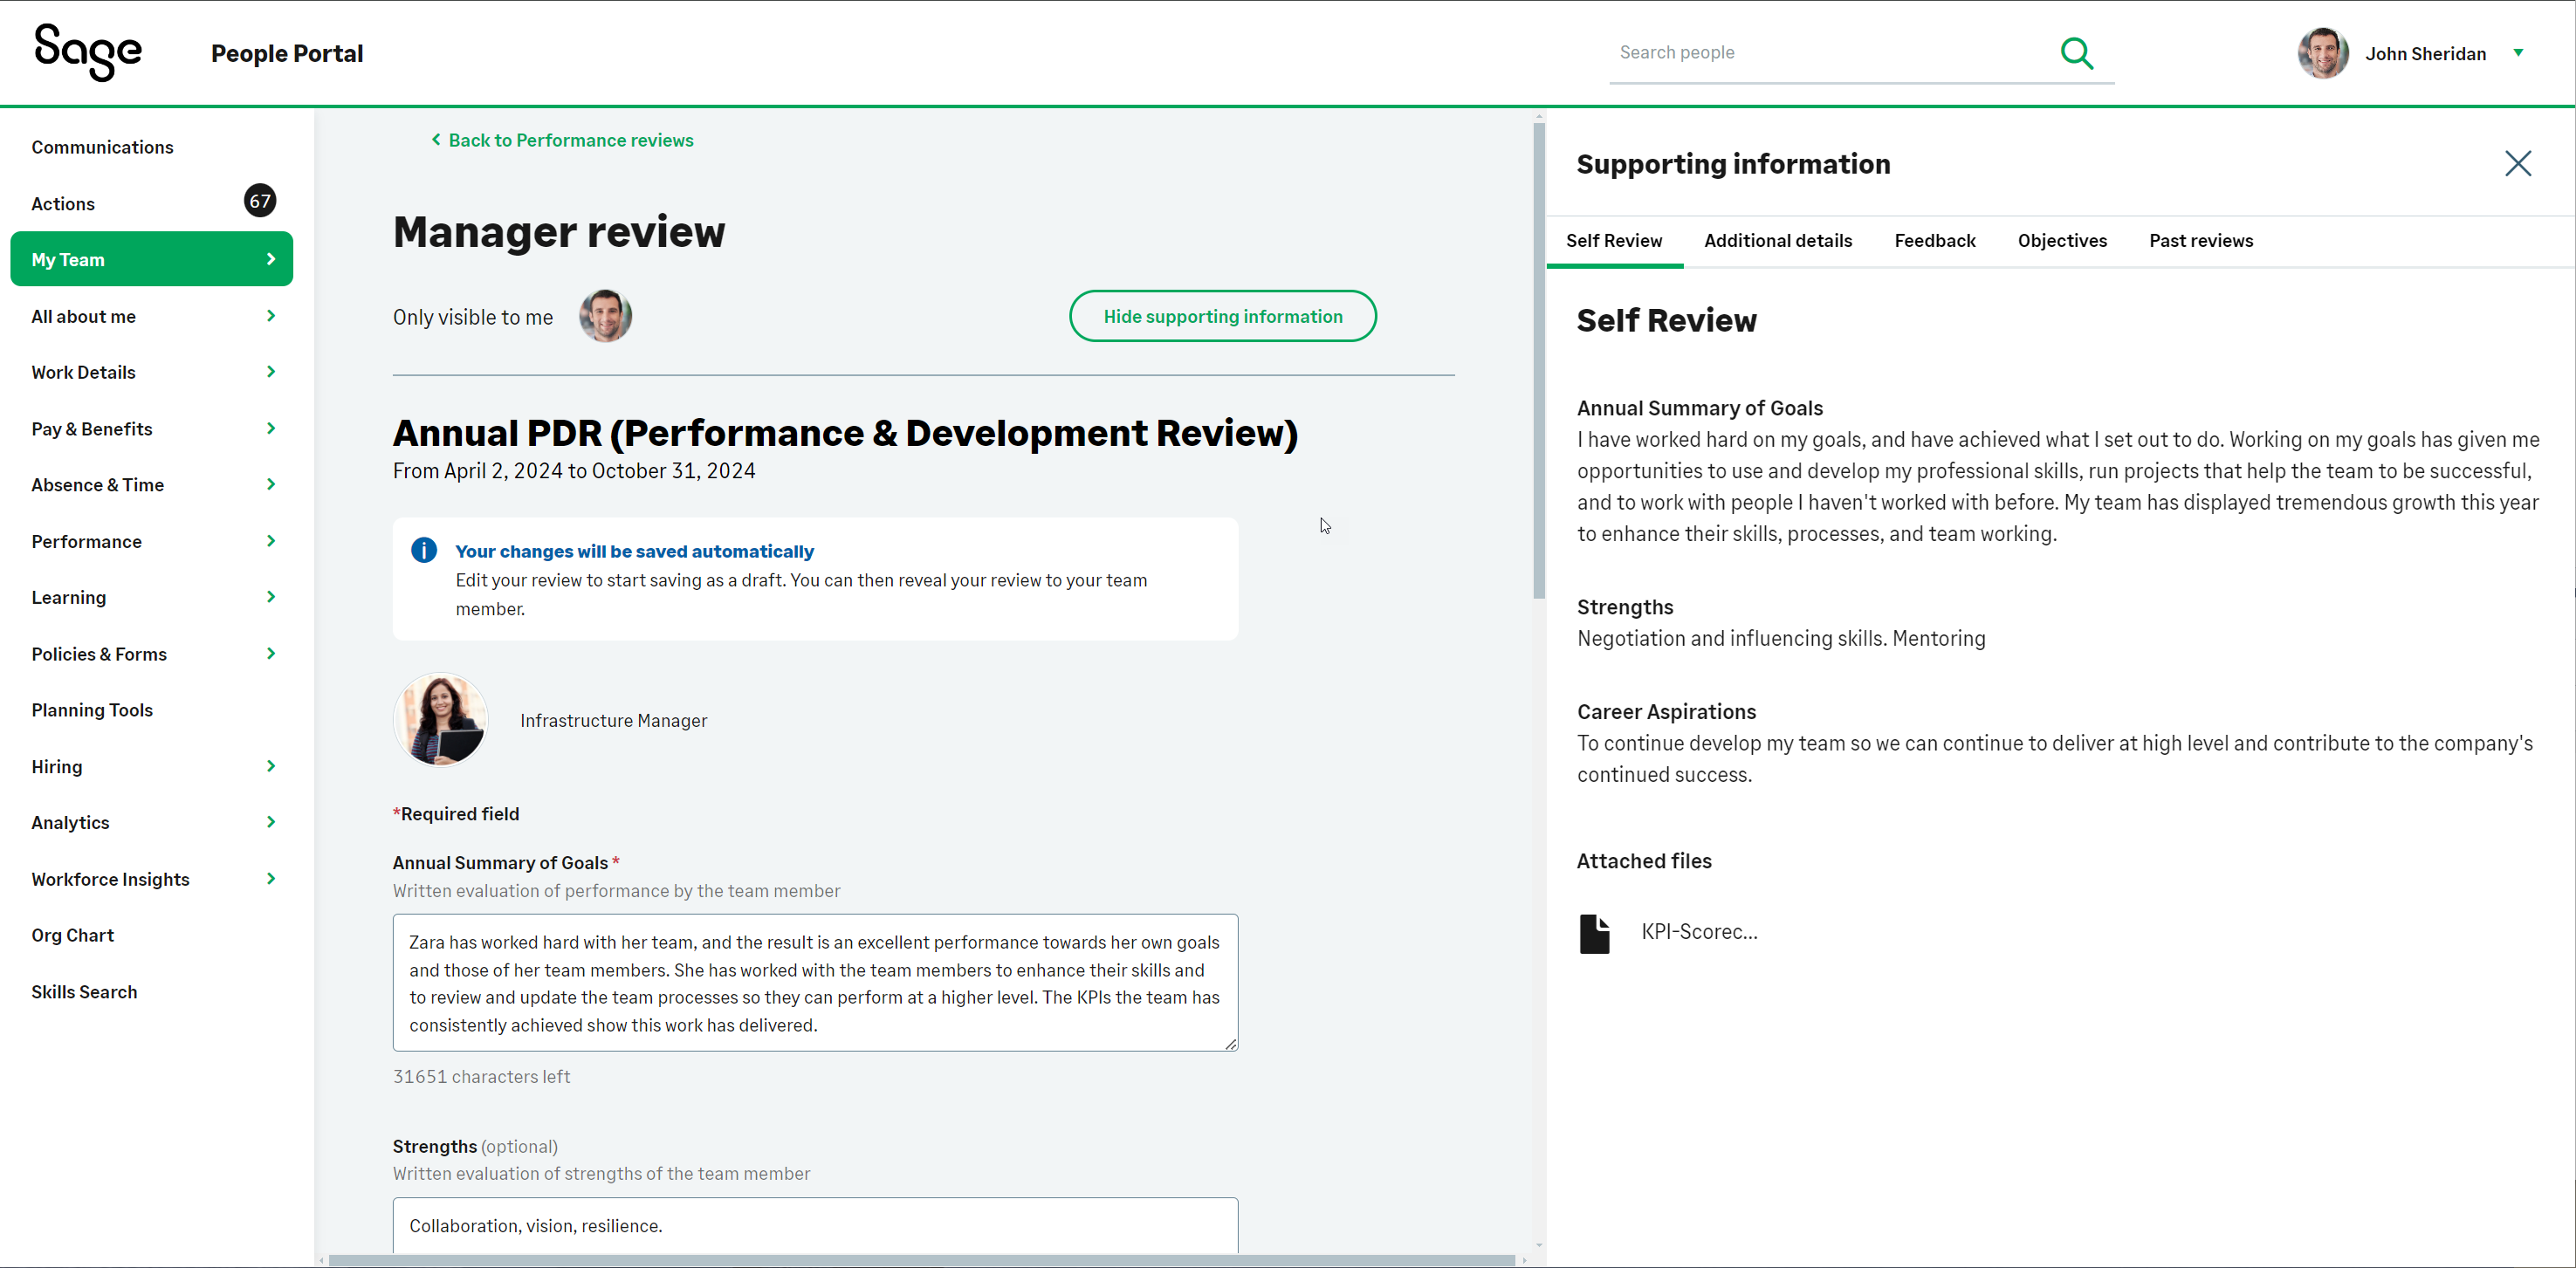
Task: Click the vertical scrollbar of review form
Action: (x=1538, y=360)
